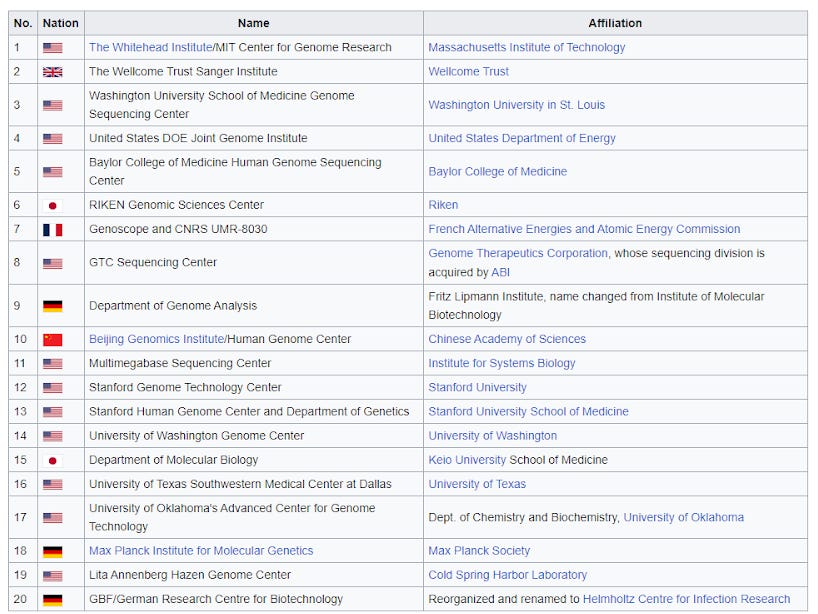This screenshot has height=614, width=818.
Task: Open Cold Spring Harbor Laboratory link
Action: click(508, 575)
